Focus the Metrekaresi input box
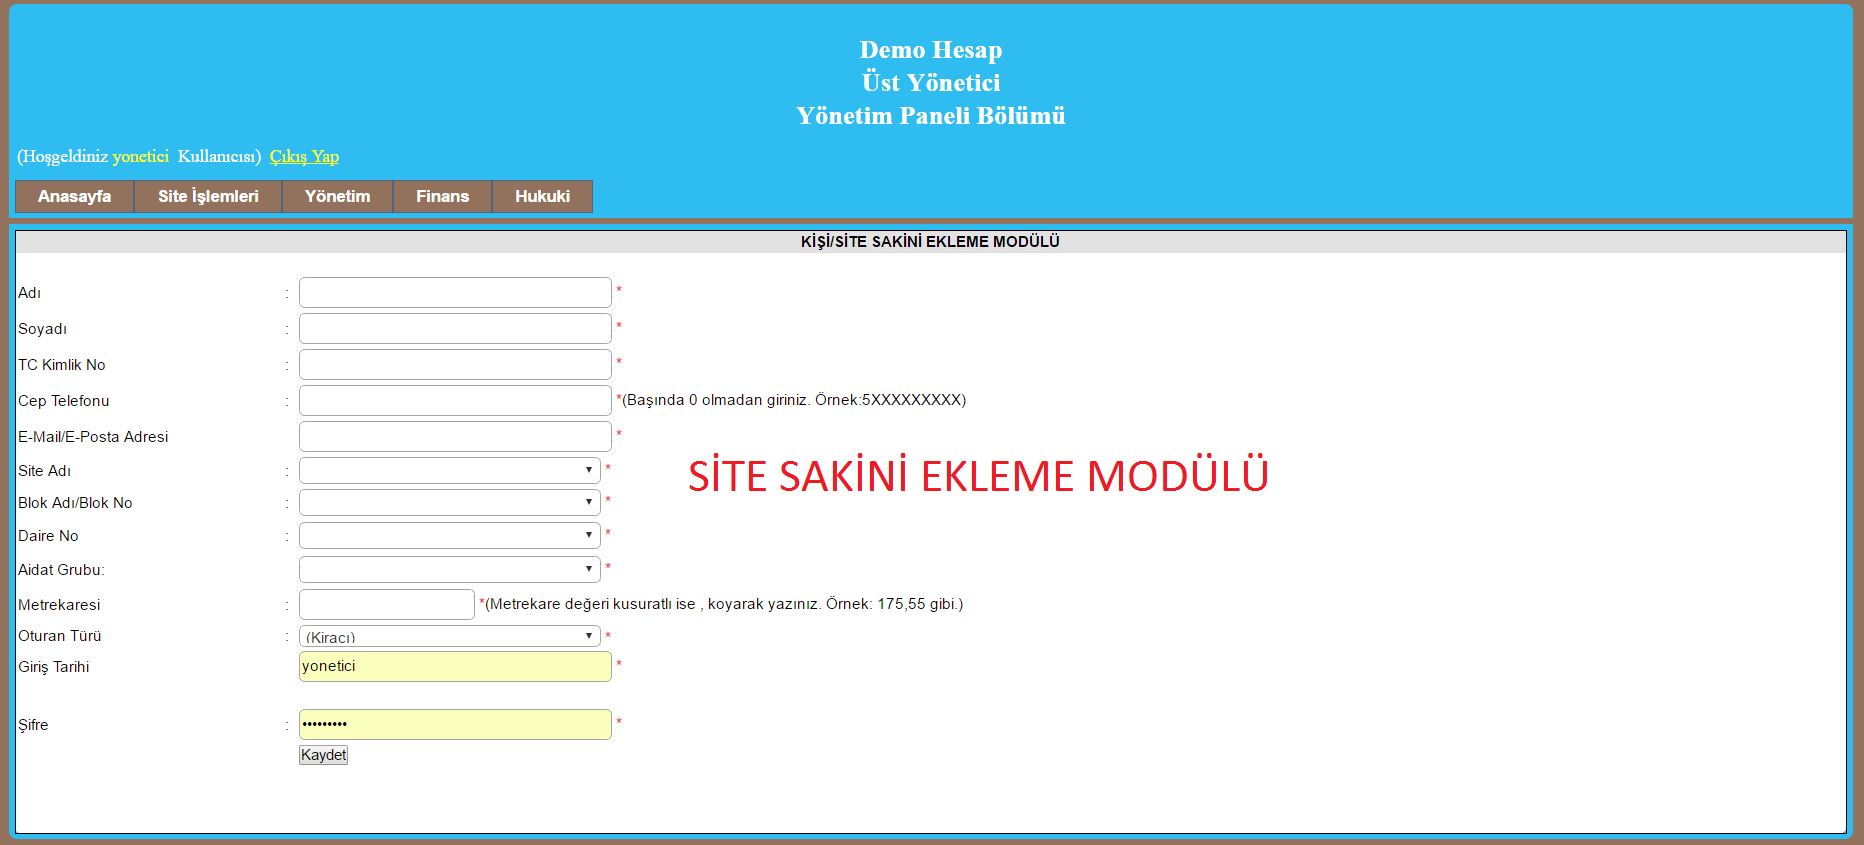The image size is (1864, 845). (386, 604)
